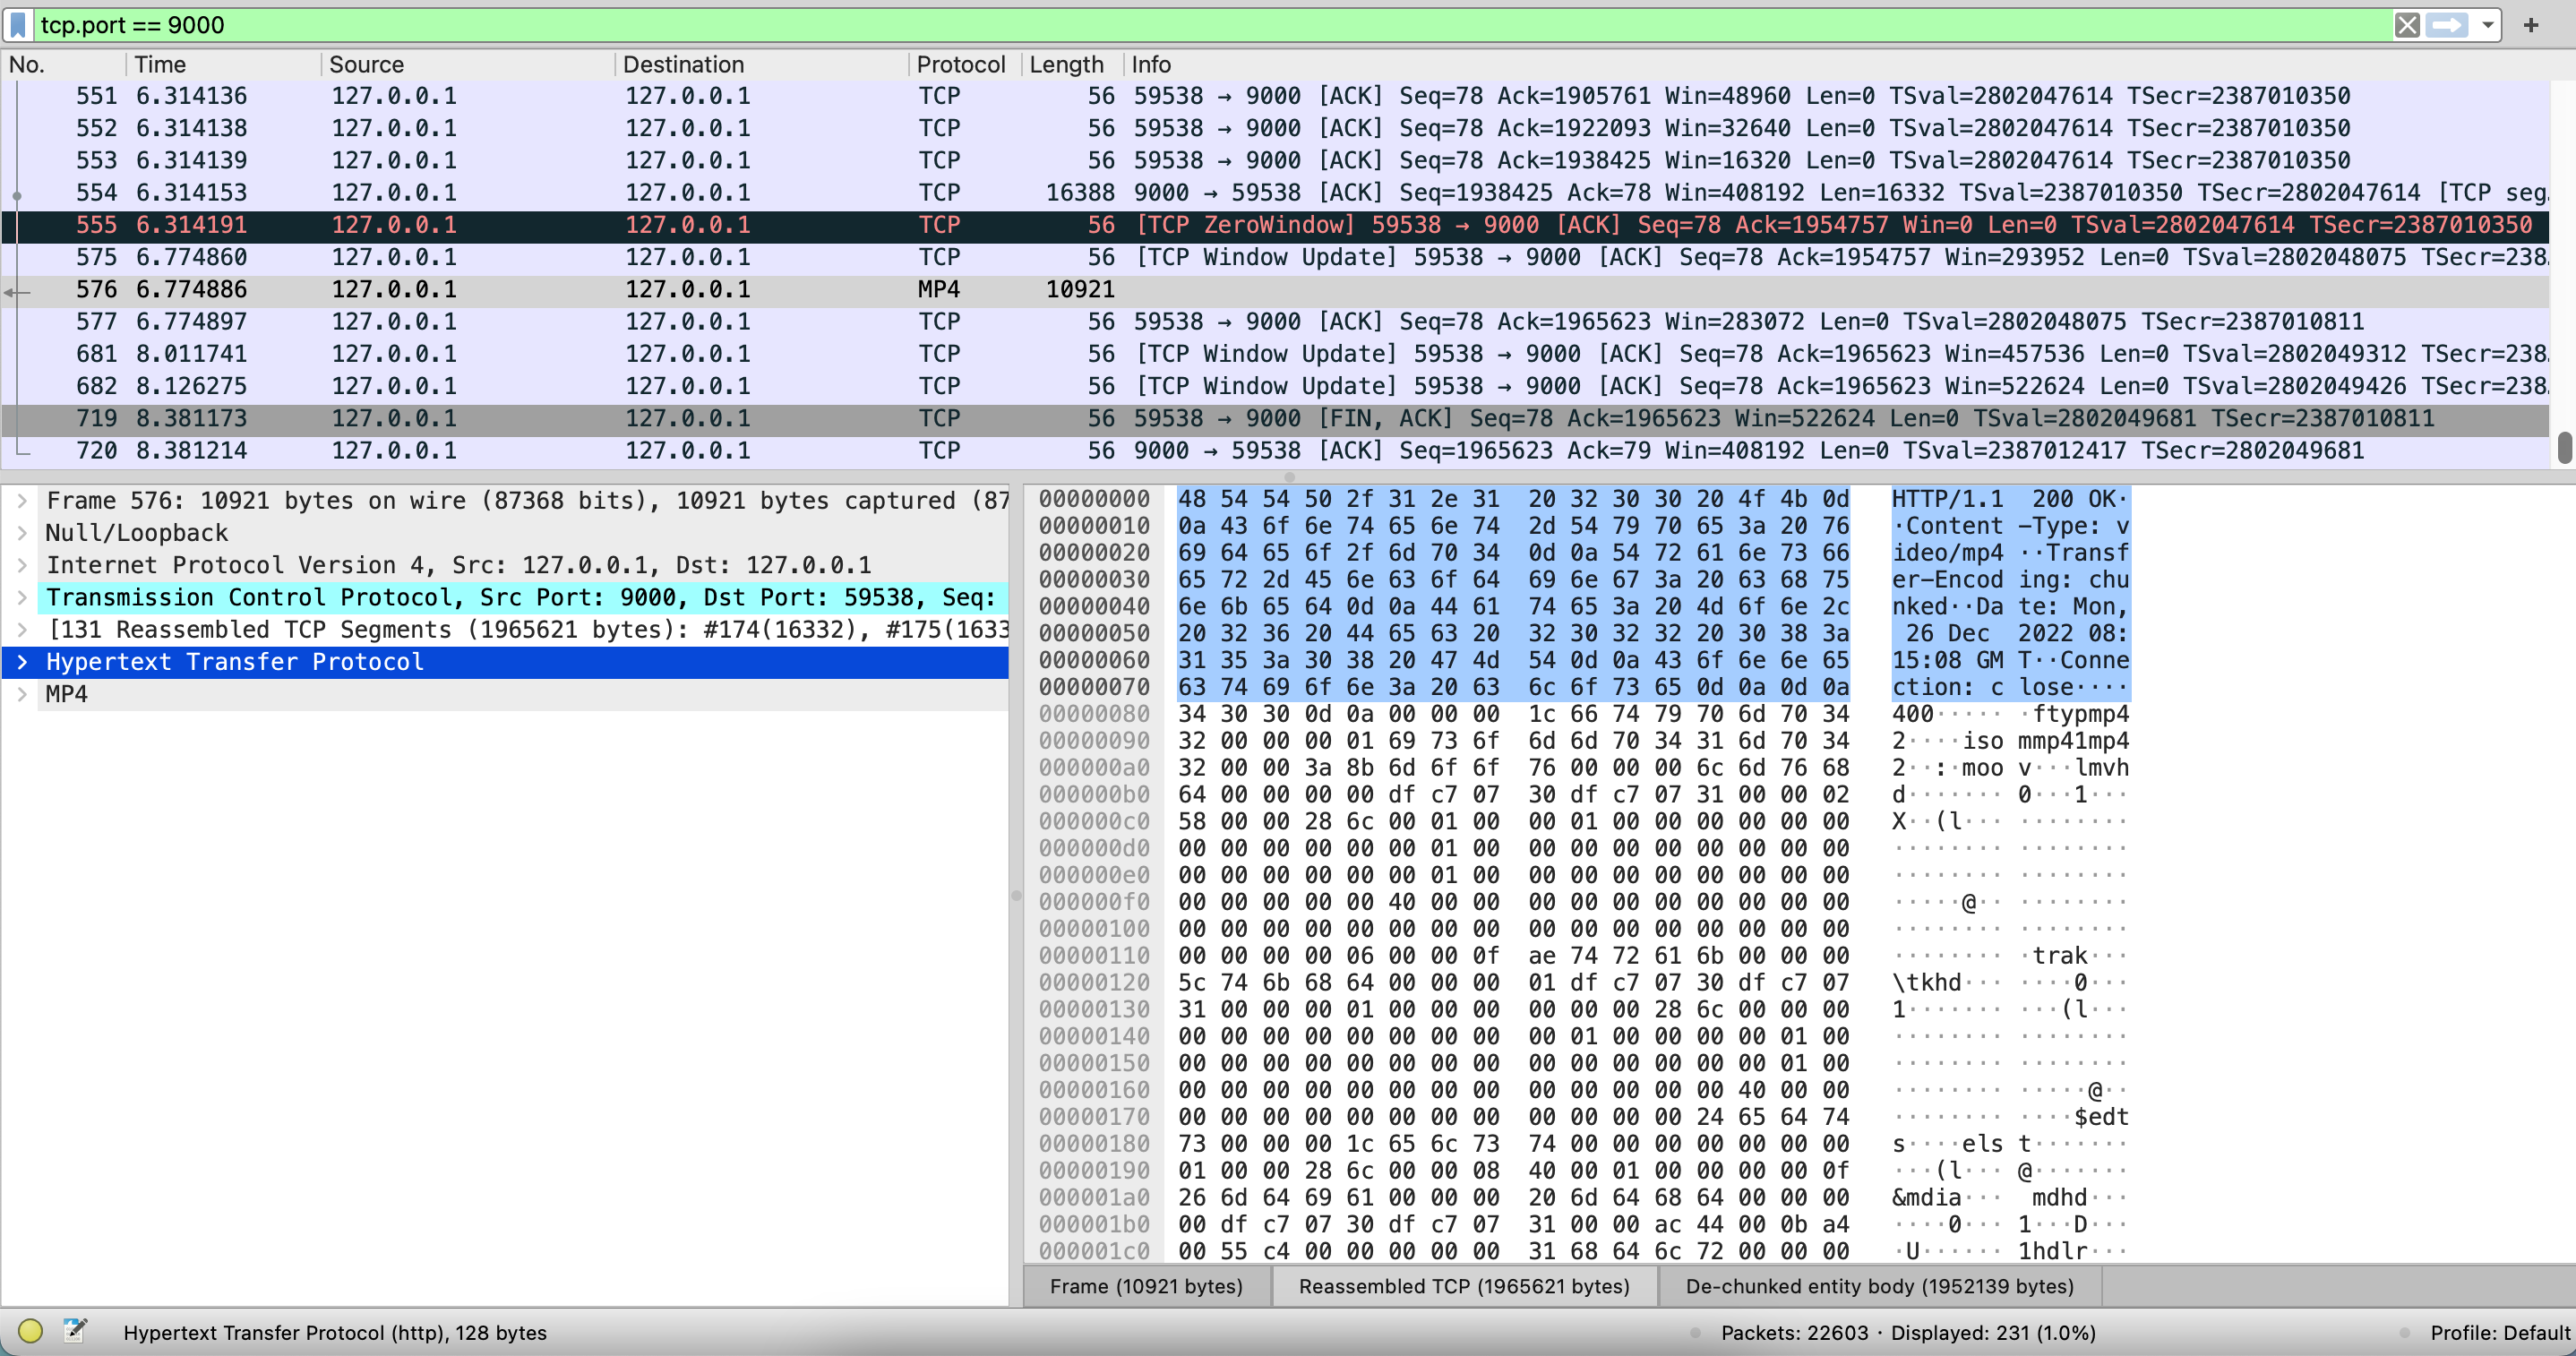Screen dimensions: 2576x1356
Task: Open capture file properties notepad icon
Action: (x=75, y=1331)
